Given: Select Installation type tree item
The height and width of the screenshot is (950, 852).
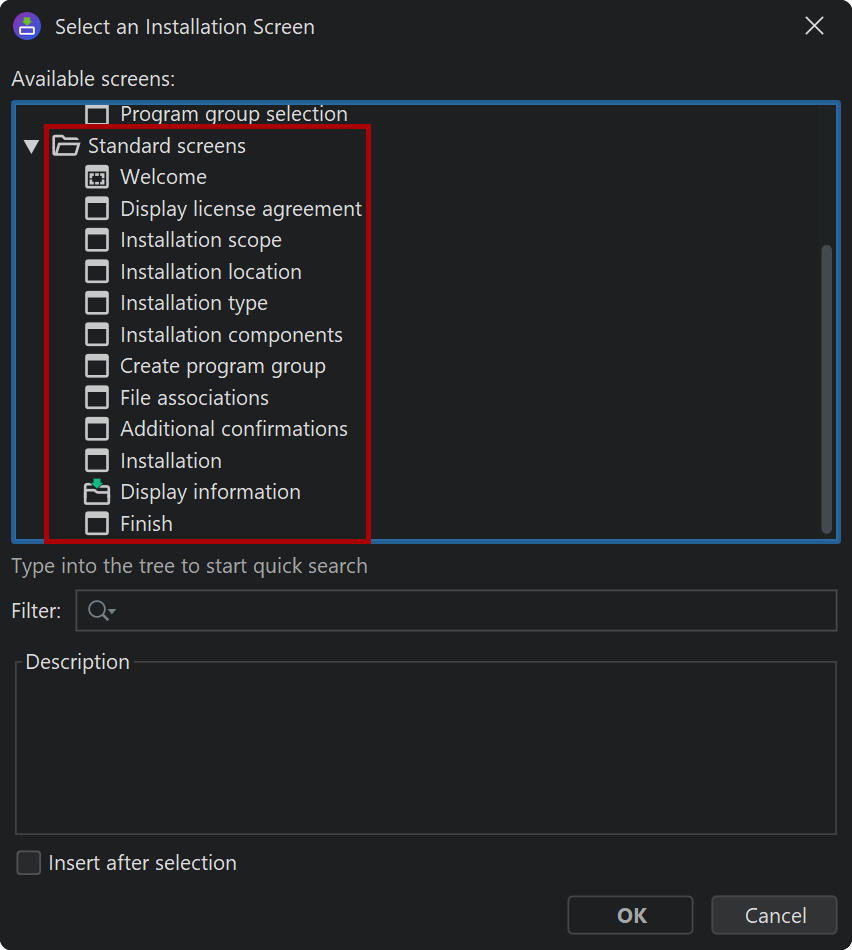Looking at the screenshot, I should tap(194, 303).
